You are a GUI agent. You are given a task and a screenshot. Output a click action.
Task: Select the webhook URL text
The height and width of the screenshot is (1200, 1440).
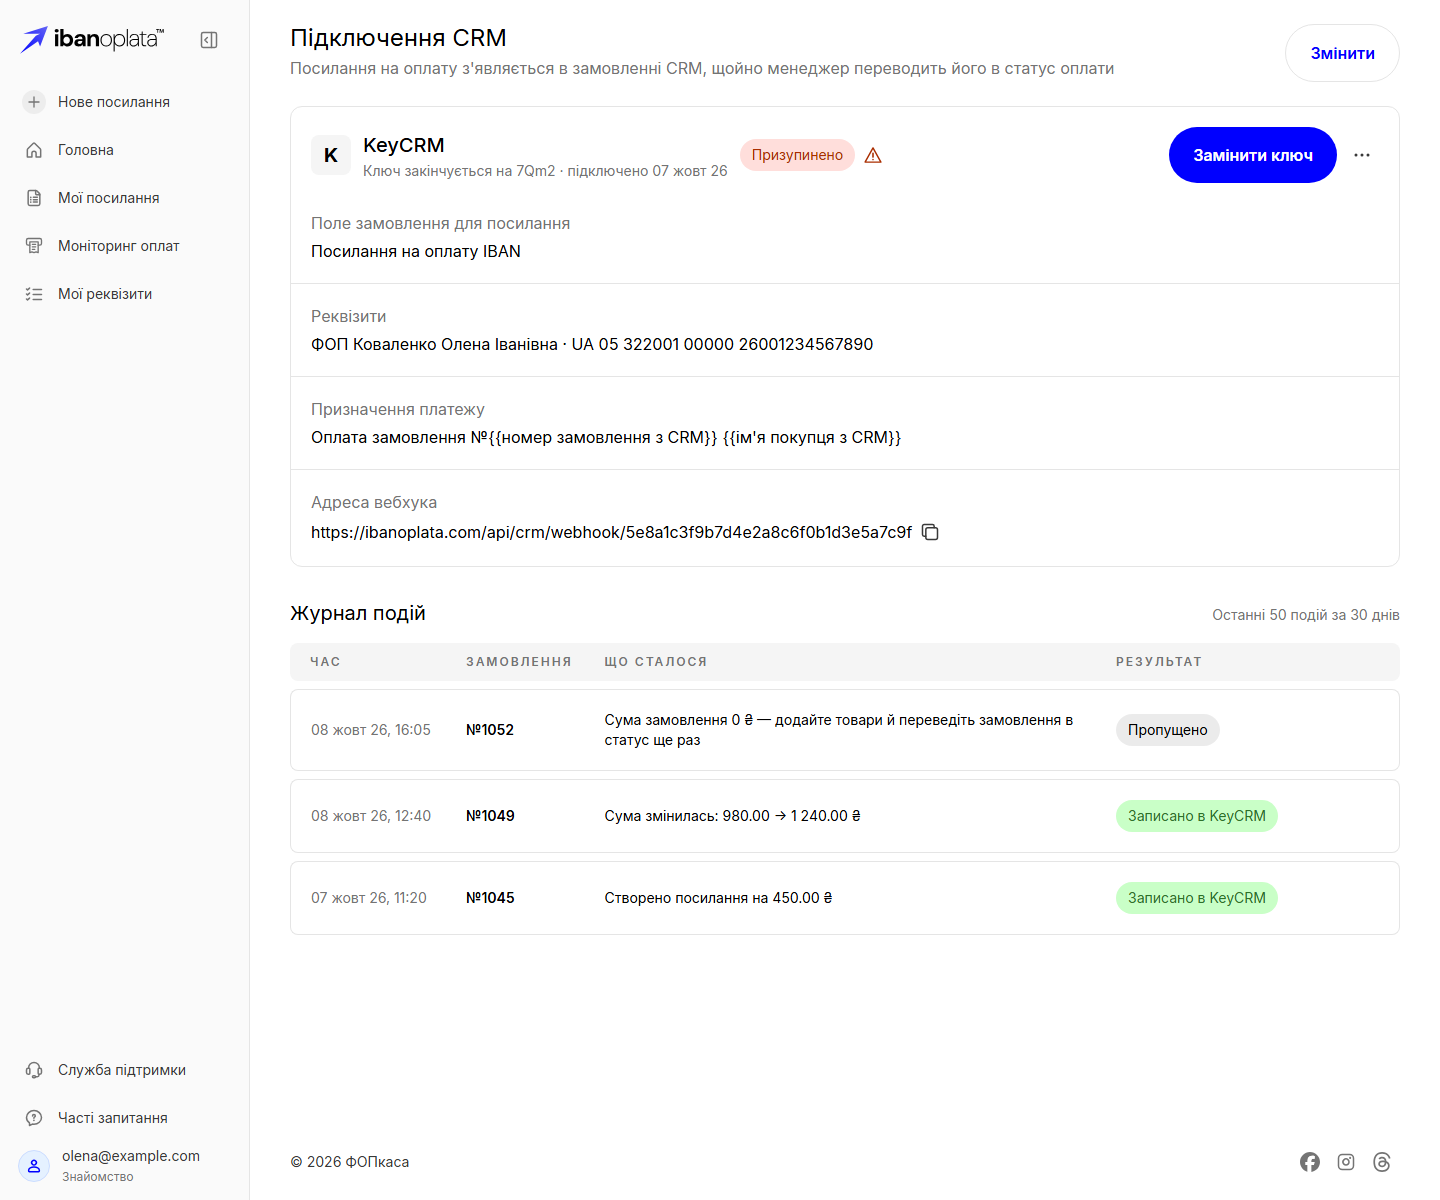[611, 532]
